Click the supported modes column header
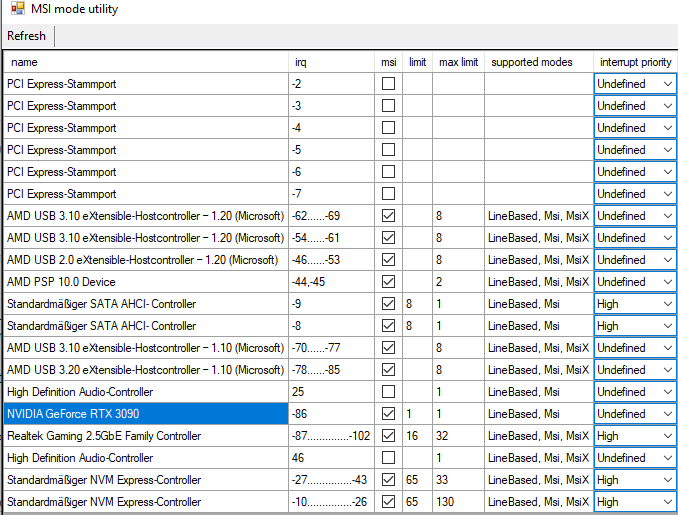 [539, 62]
